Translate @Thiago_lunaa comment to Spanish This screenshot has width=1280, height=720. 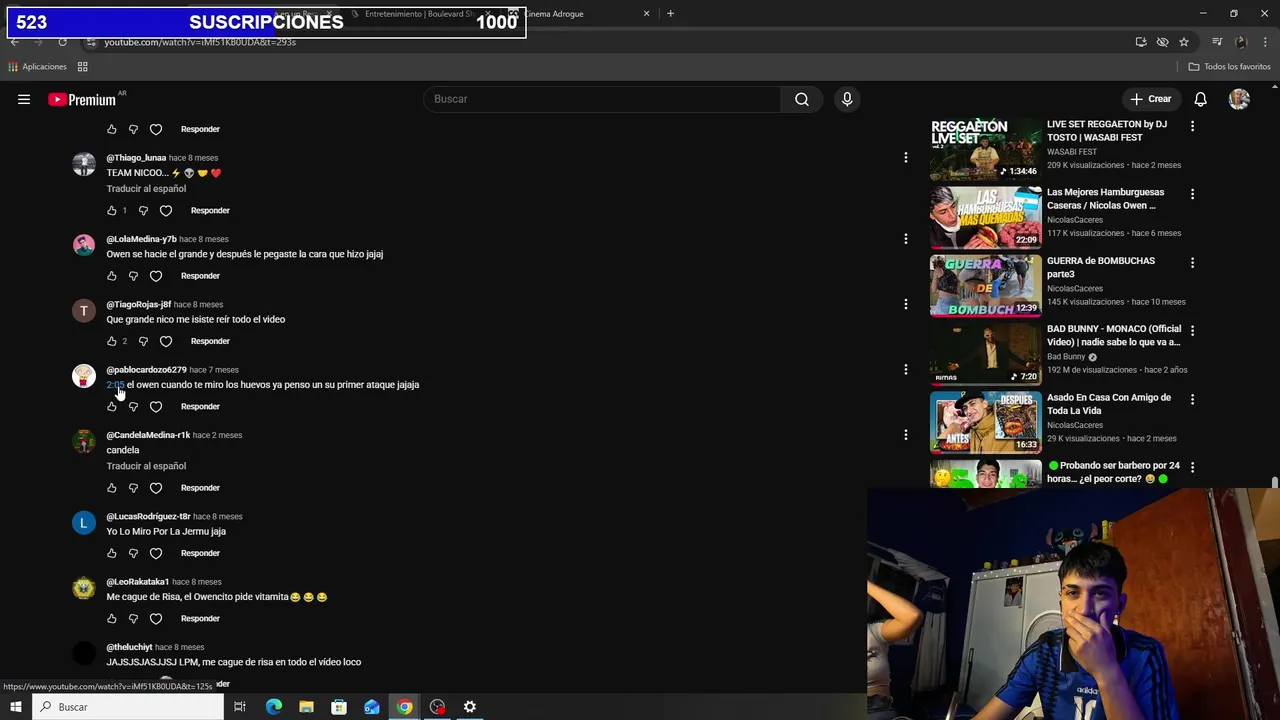[146, 189]
